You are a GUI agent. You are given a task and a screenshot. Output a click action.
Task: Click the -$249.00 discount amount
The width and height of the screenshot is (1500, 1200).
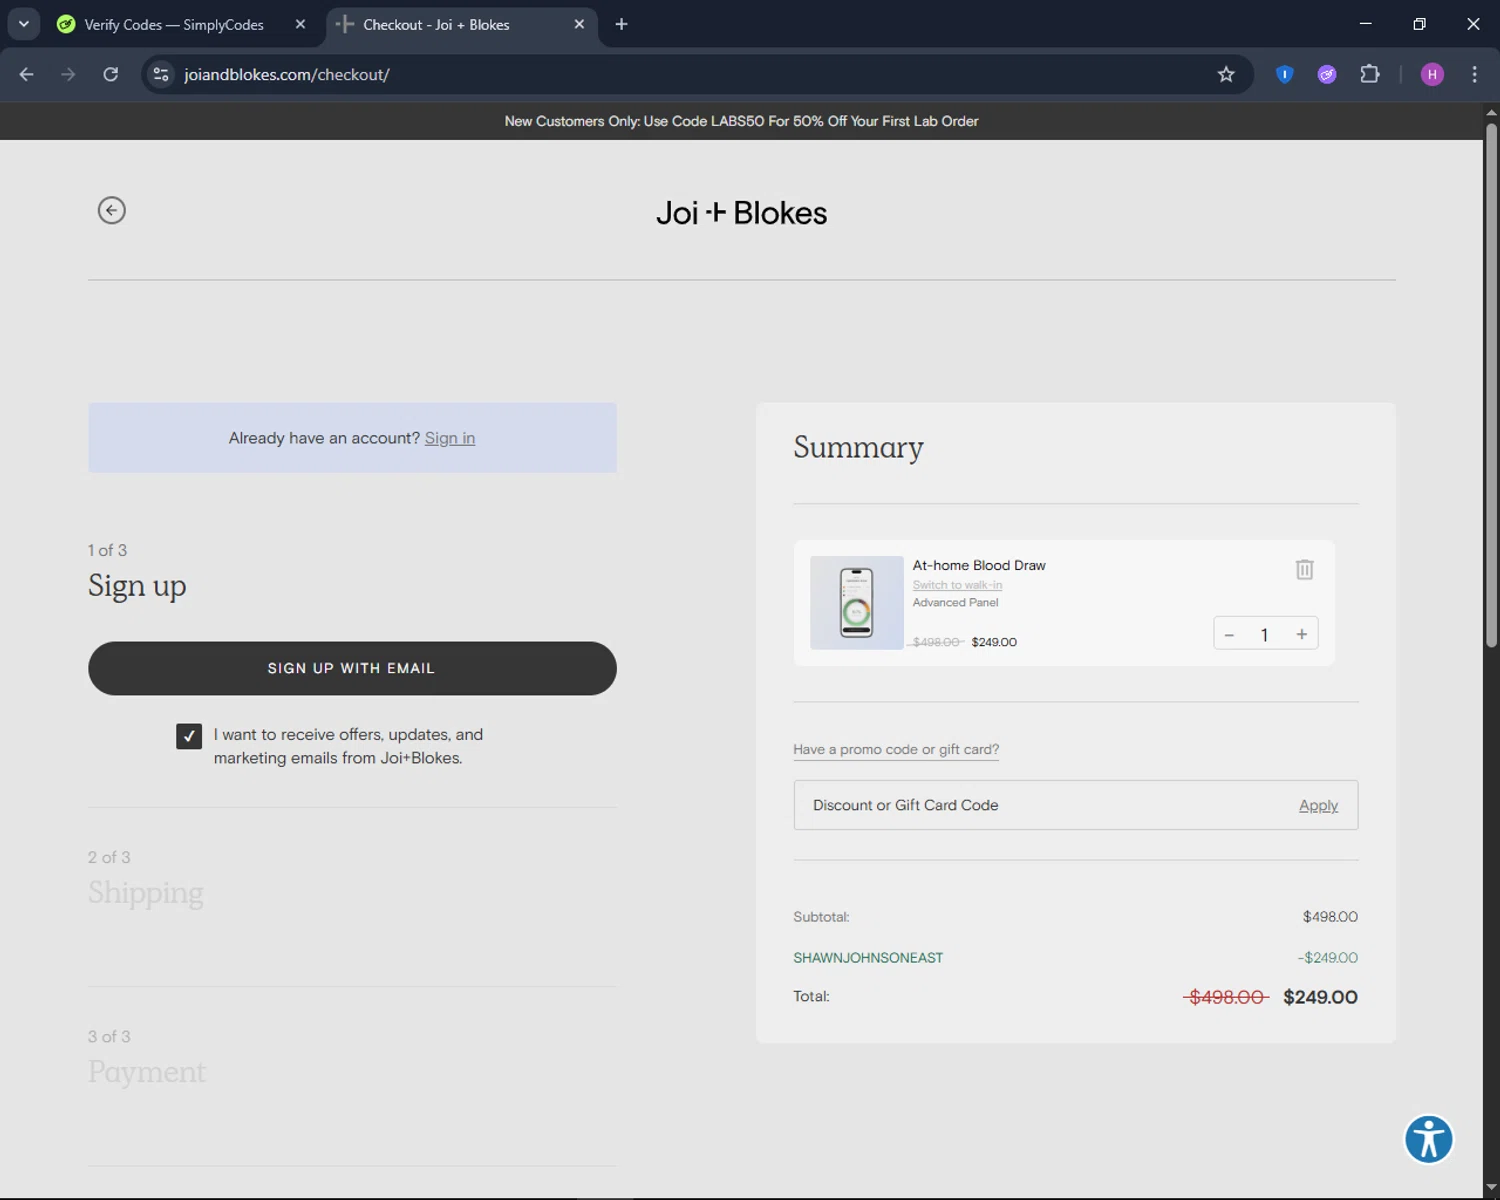click(1328, 958)
